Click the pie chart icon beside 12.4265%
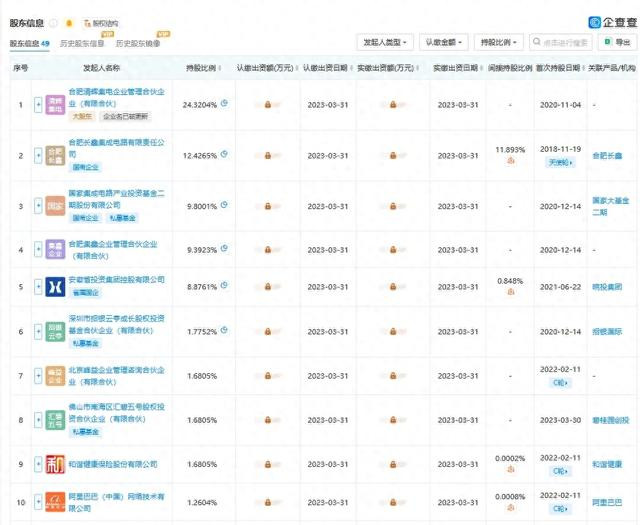This screenshot has height=525, width=640. coord(224,154)
